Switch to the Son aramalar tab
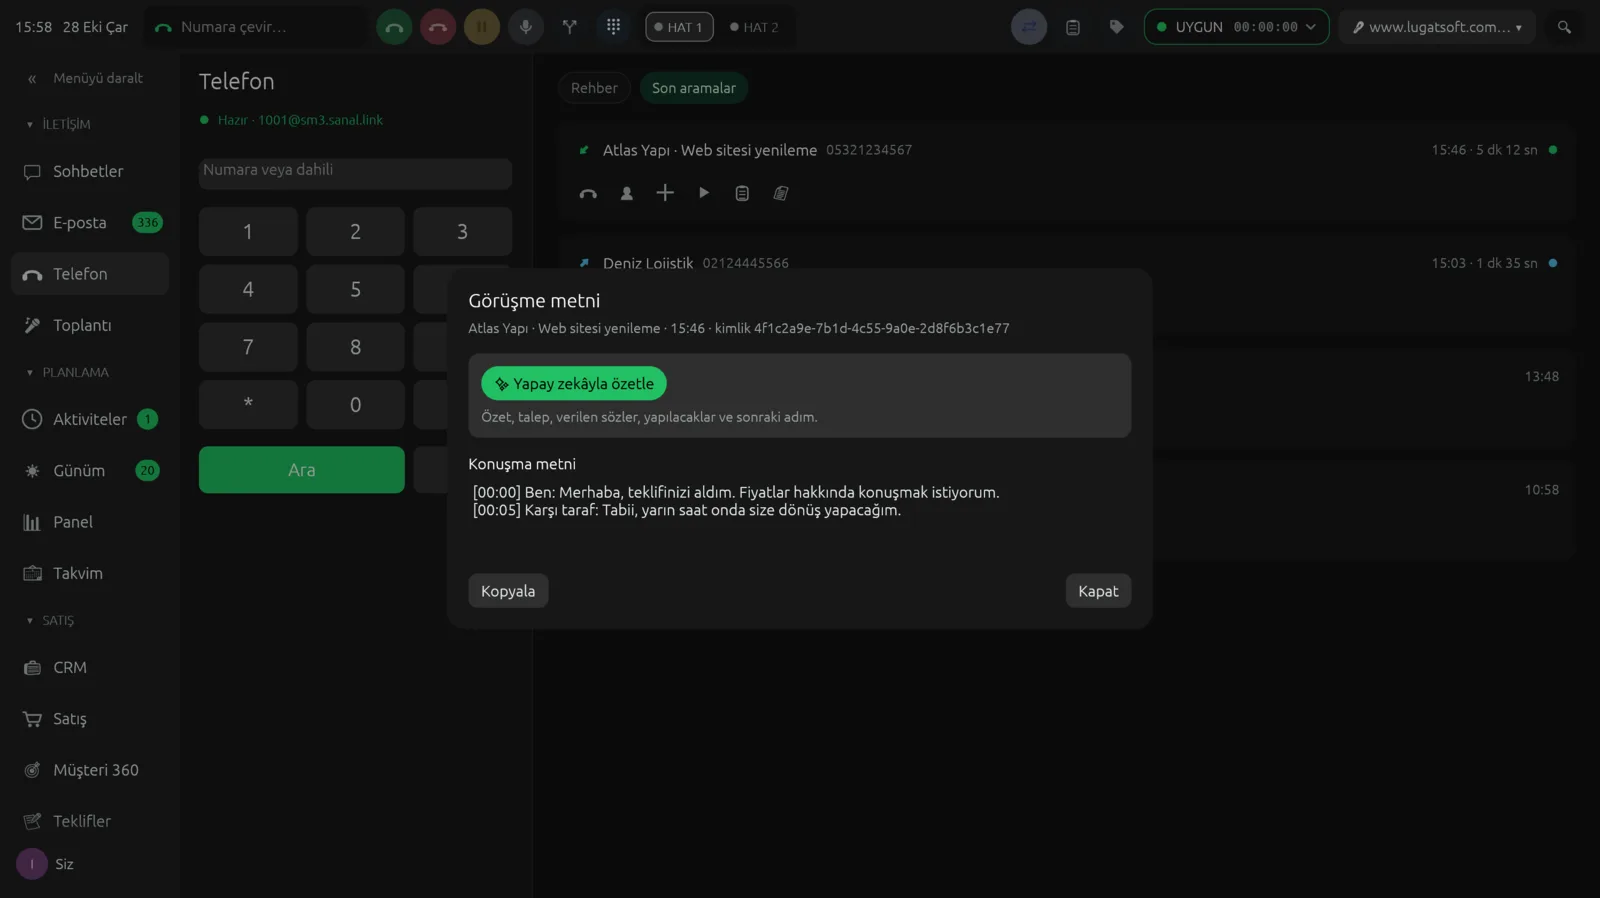The width and height of the screenshot is (1600, 898). pyautogui.click(x=694, y=88)
